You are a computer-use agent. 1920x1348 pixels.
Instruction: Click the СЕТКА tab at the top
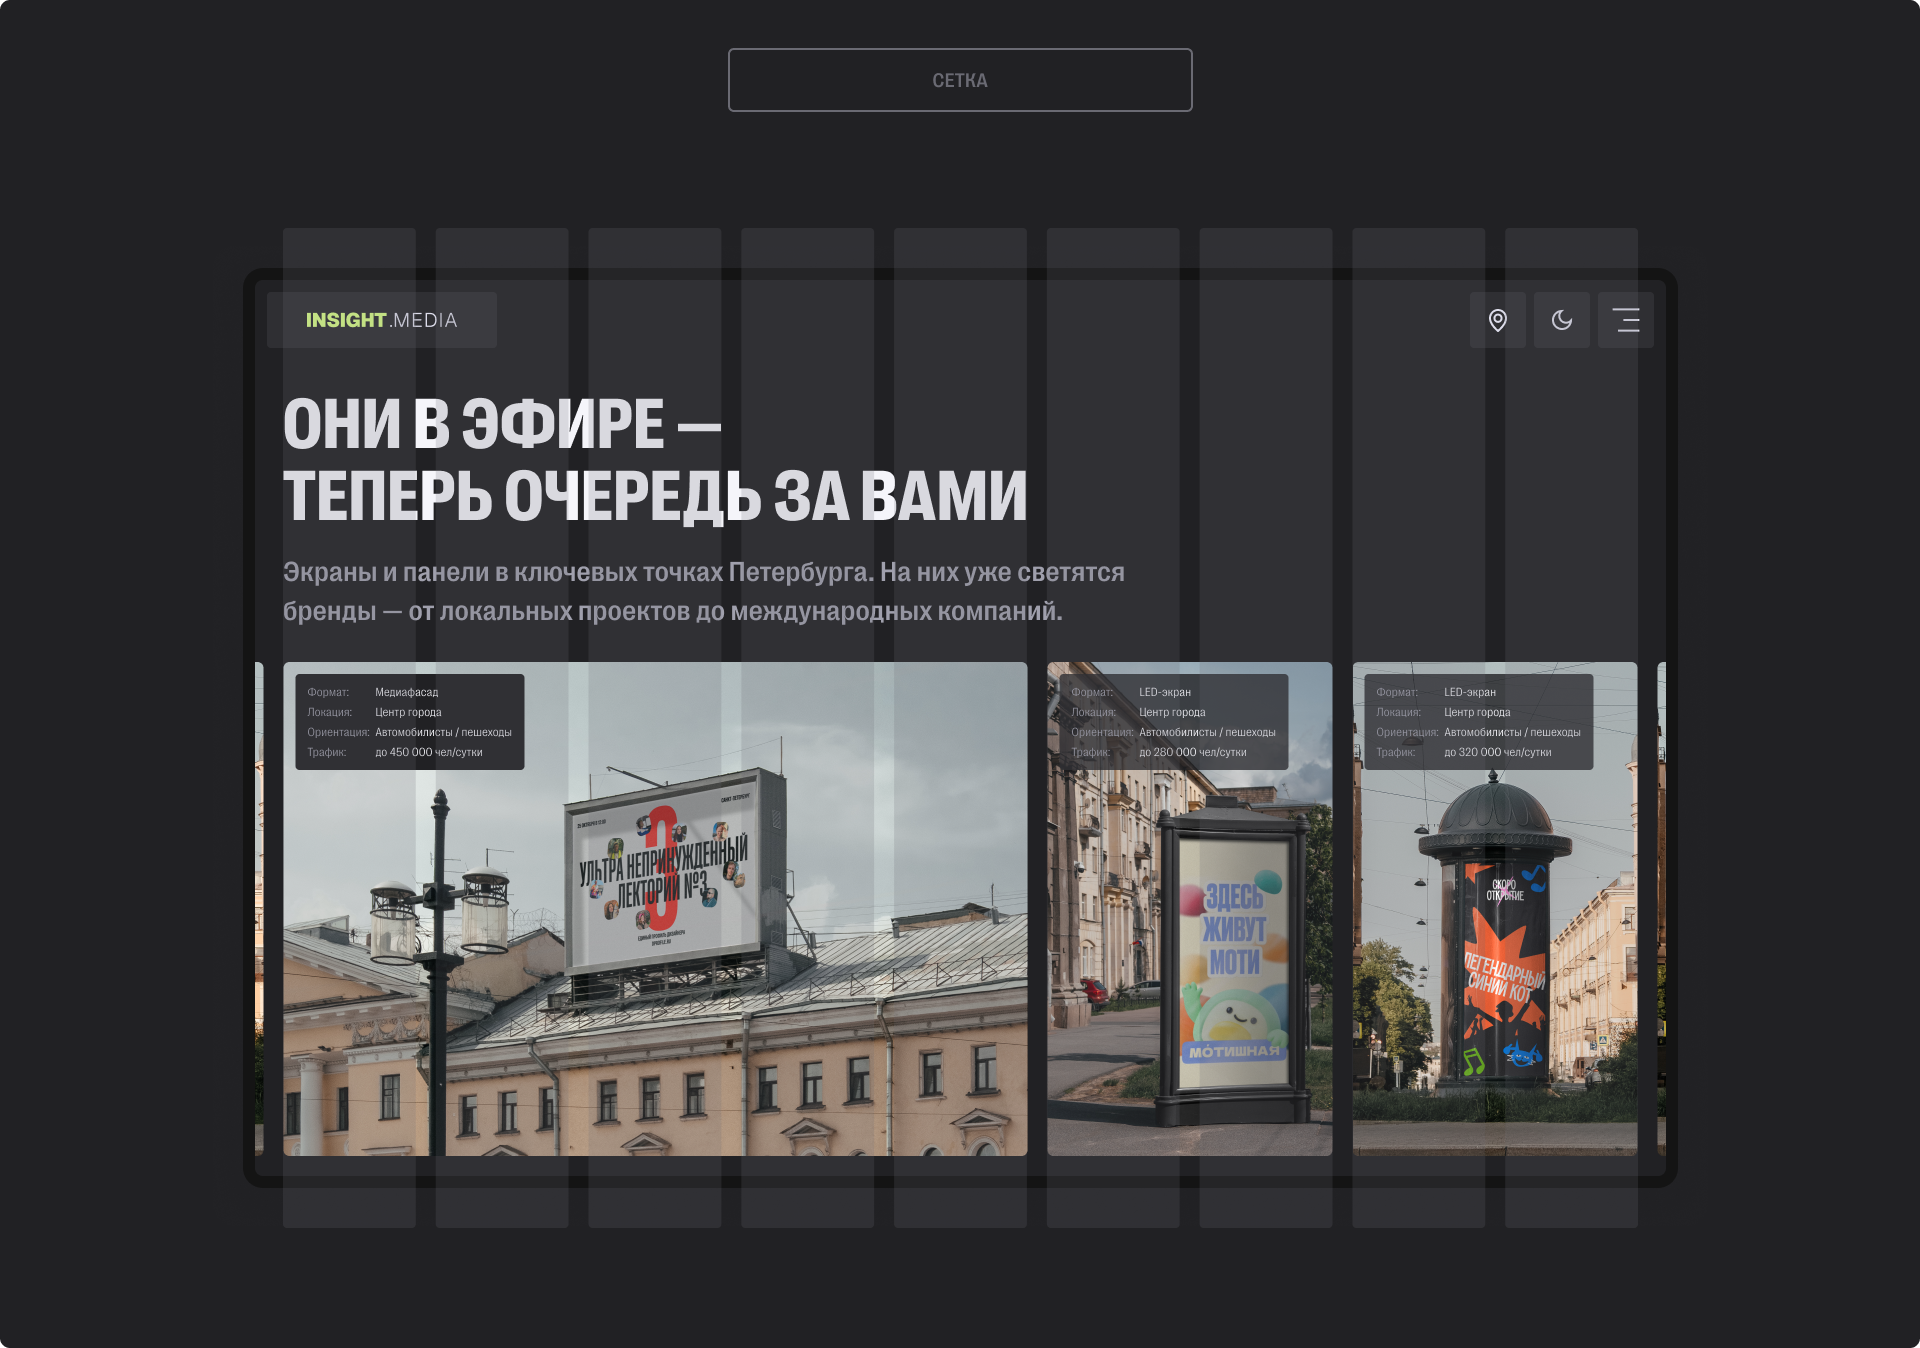(x=959, y=79)
